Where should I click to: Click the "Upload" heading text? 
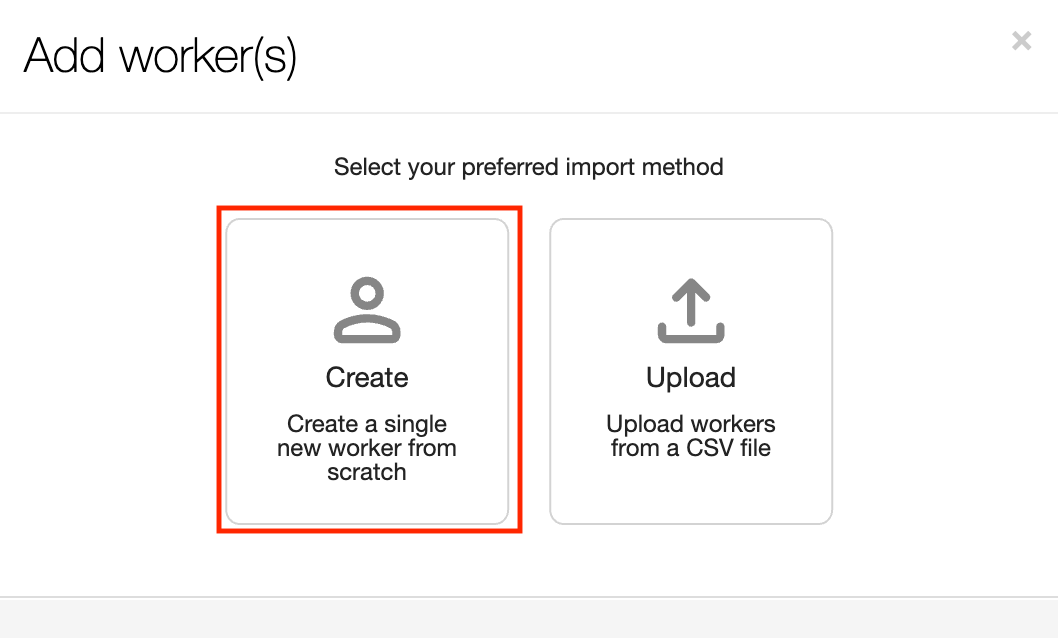[x=691, y=378]
